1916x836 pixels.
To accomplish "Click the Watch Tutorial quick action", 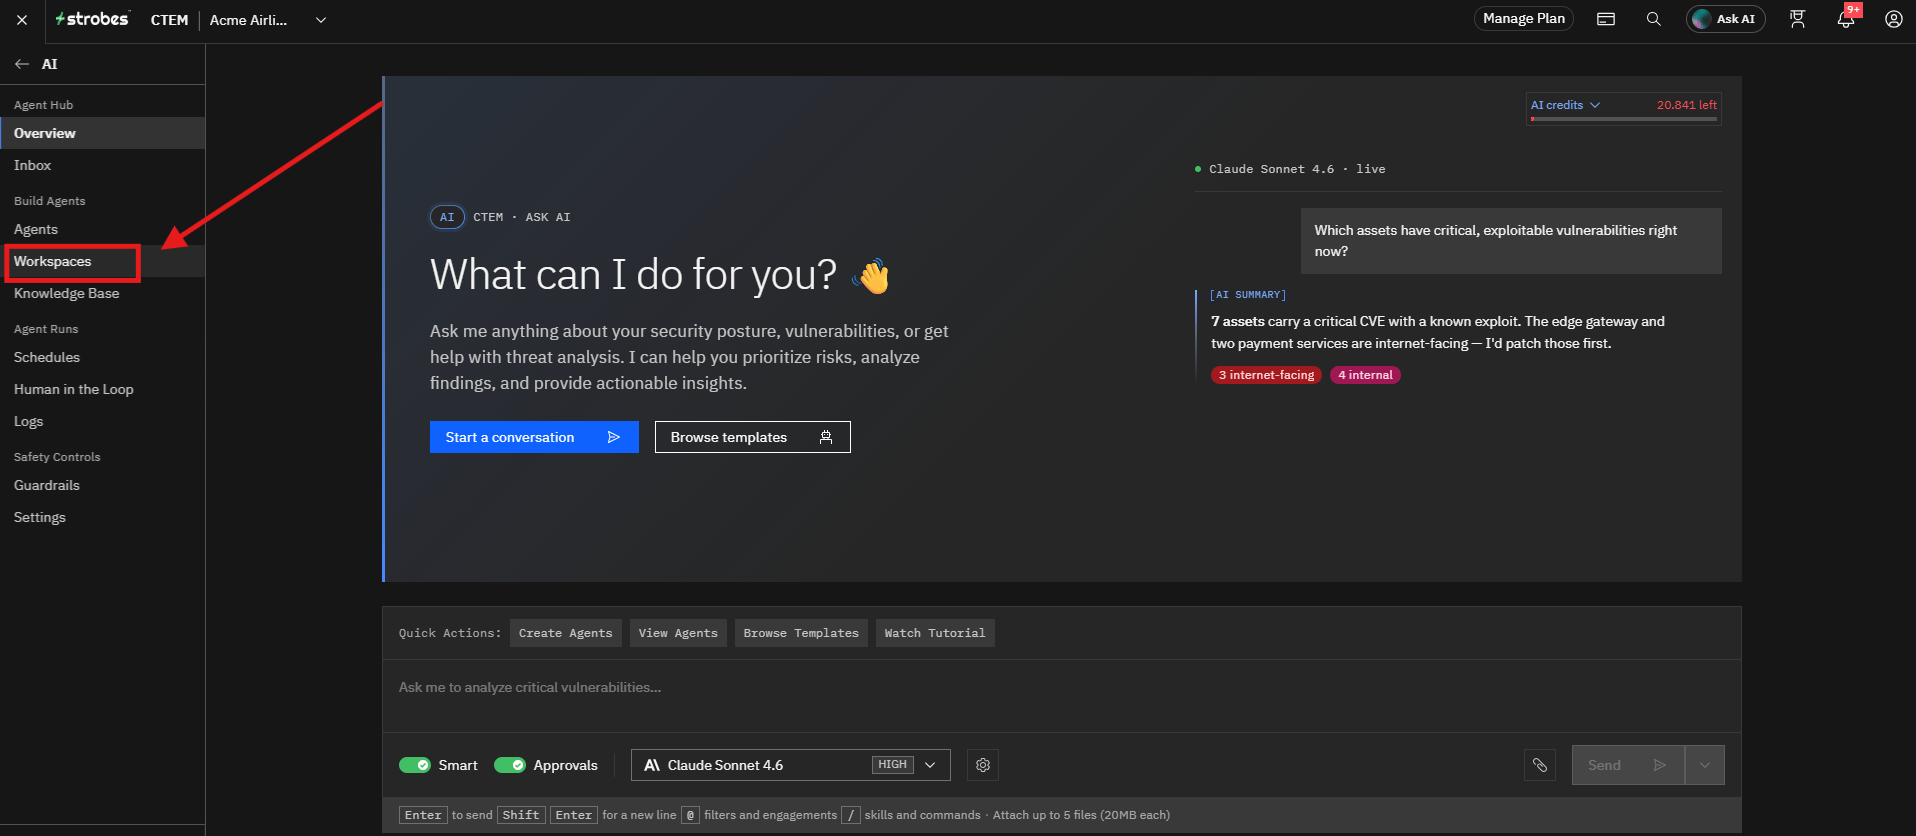I will pos(935,633).
